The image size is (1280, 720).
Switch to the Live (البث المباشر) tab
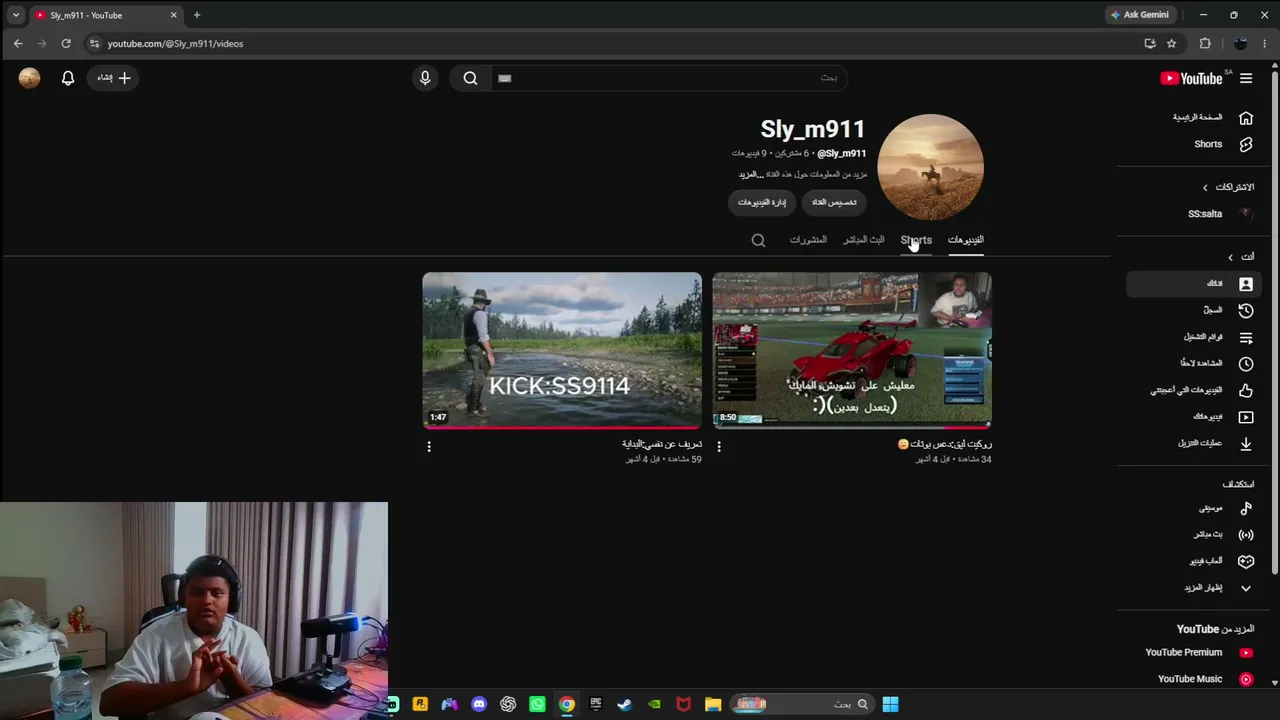tap(863, 240)
